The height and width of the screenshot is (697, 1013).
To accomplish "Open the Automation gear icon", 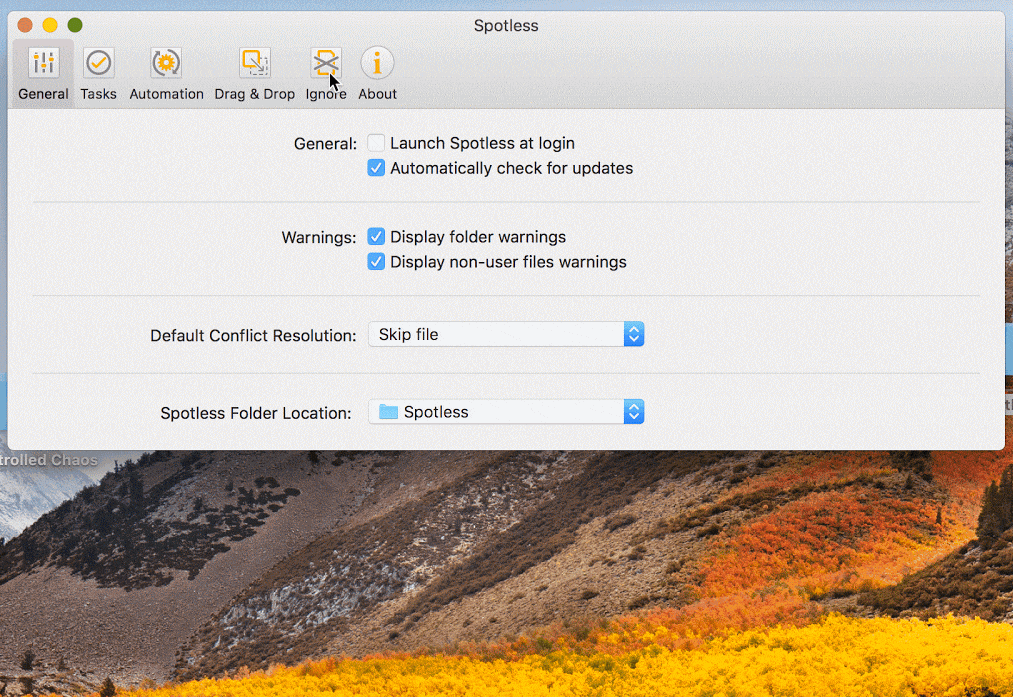I will tap(166, 63).
